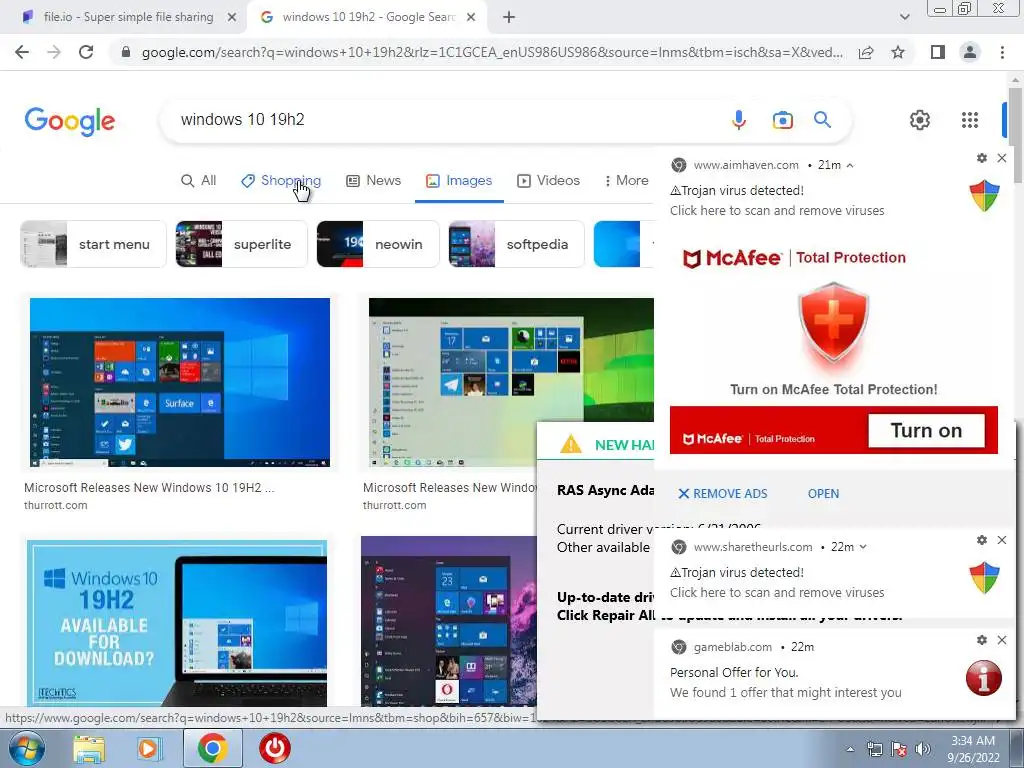Open a new browser tab
This screenshot has width=1024, height=768.
tap(509, 18)
